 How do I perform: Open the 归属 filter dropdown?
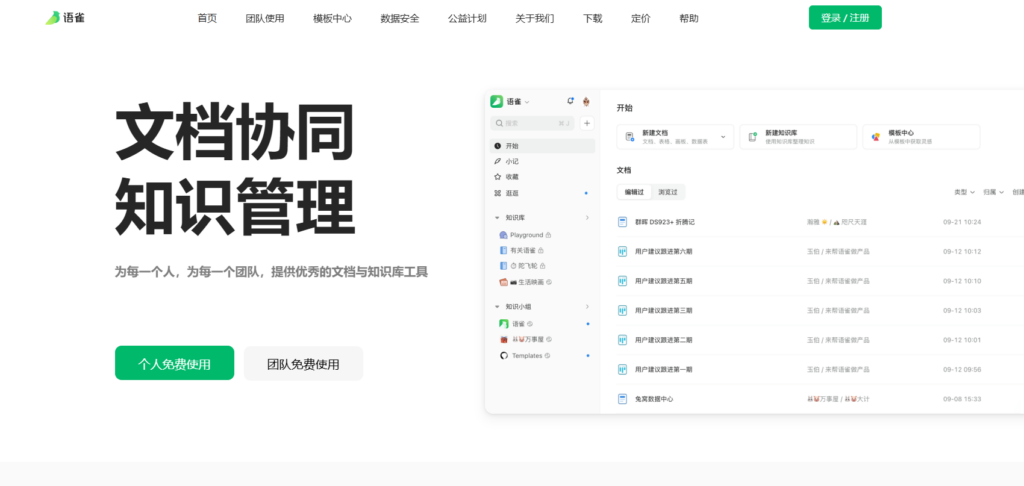[993, 192]
